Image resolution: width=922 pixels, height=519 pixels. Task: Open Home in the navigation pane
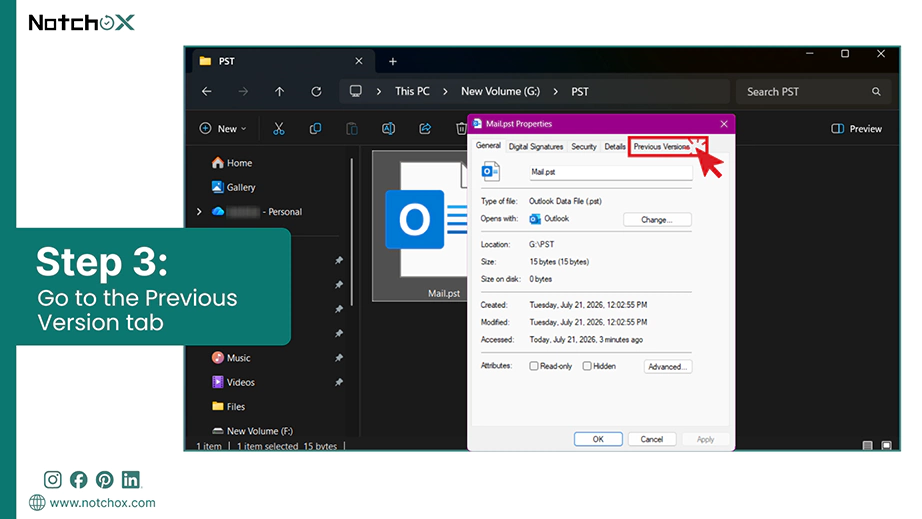point(232,163)
